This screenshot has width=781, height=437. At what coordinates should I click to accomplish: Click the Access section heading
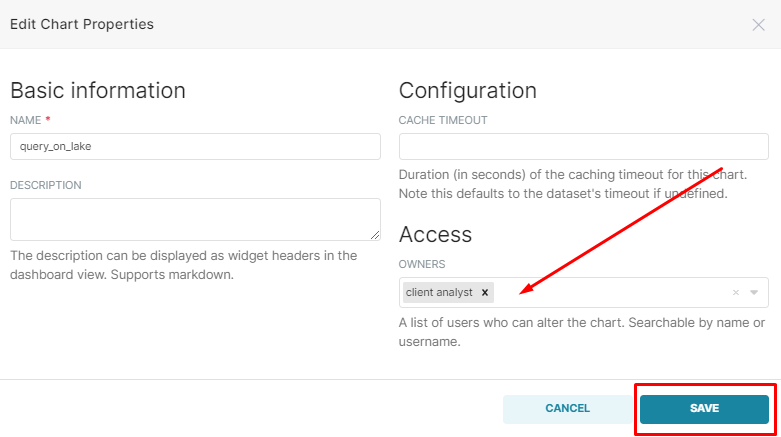435,234
